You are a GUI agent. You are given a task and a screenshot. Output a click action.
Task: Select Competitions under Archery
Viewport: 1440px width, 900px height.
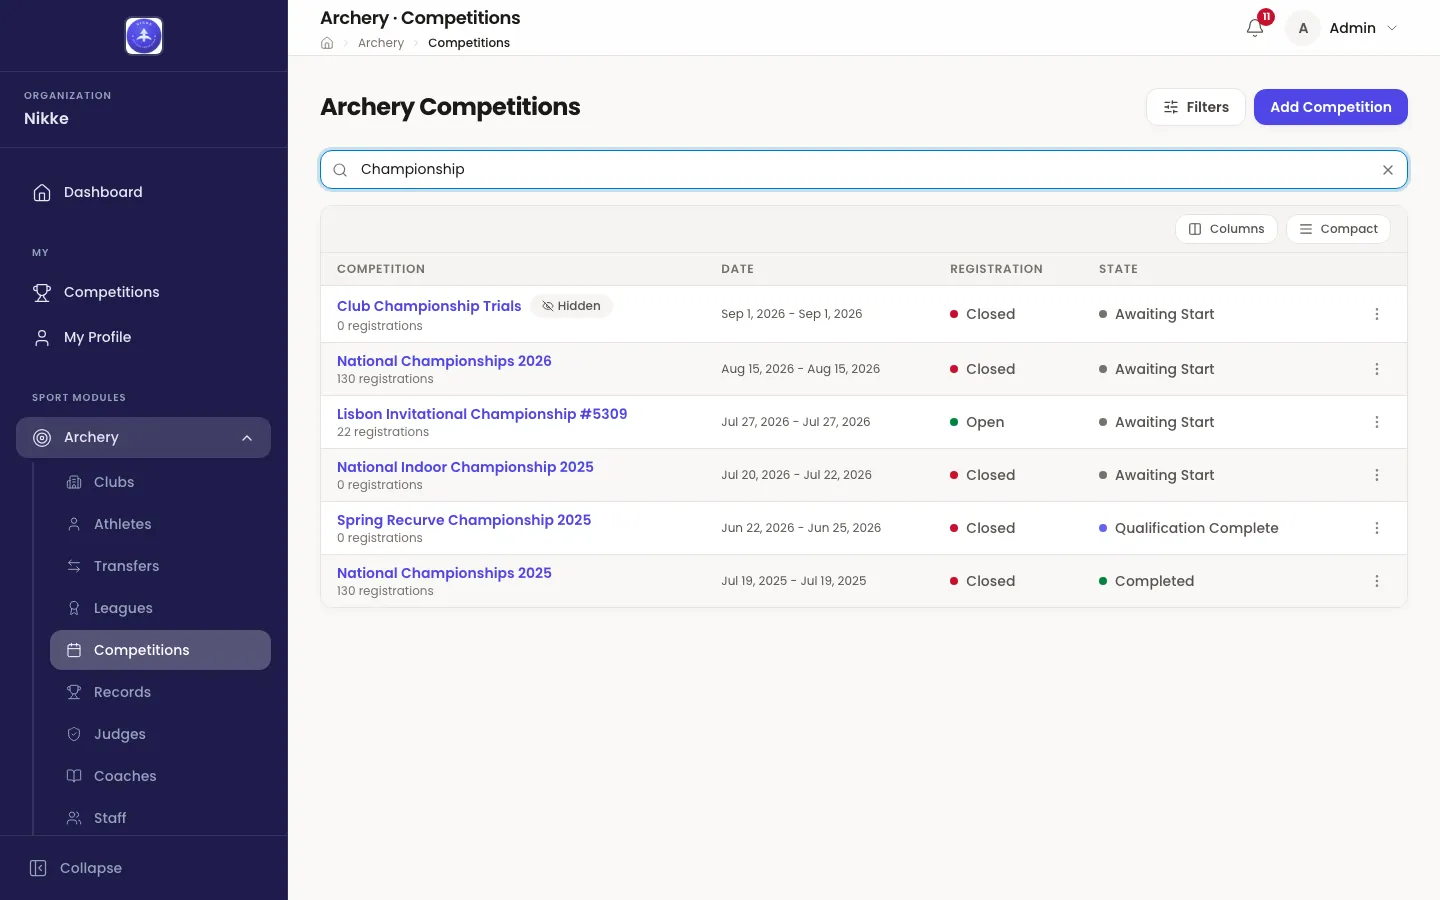pyautogui.click(x=160, y=650)
